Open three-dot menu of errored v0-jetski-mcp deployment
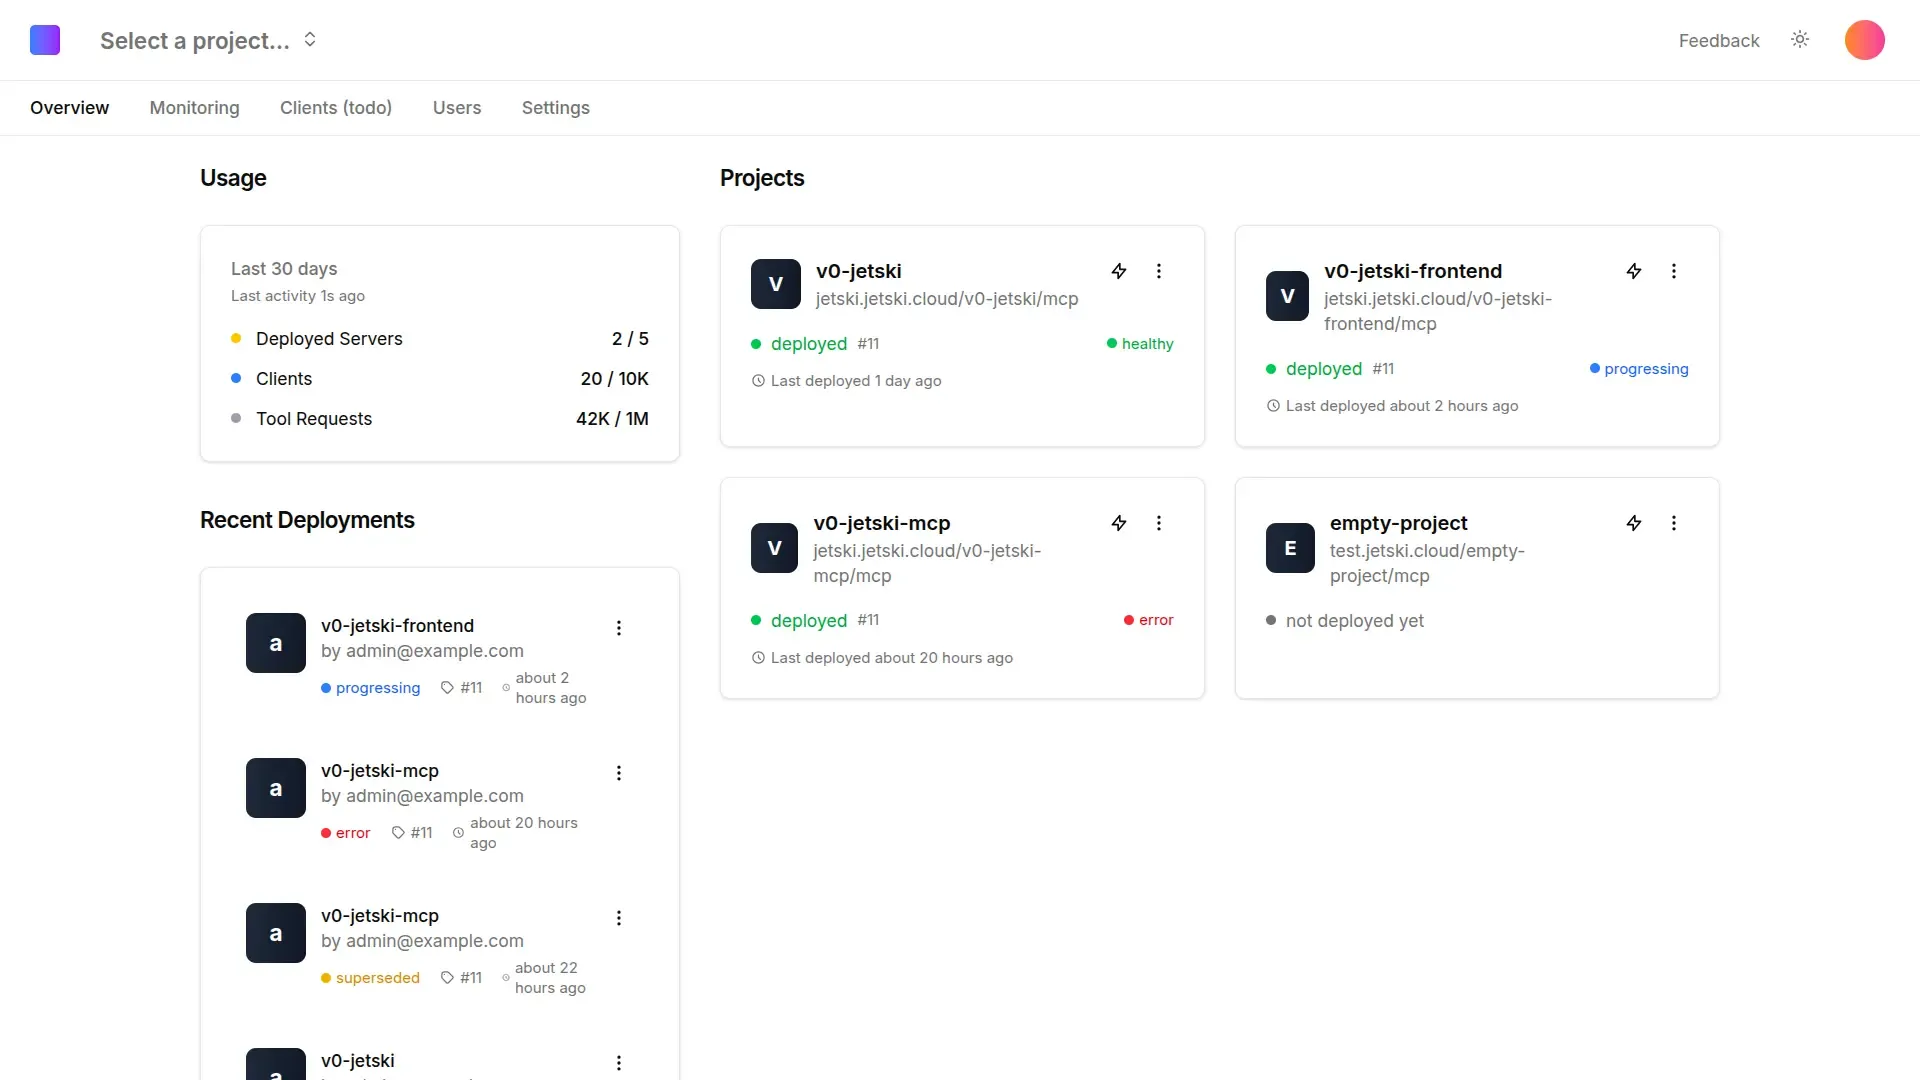1920x1080 pixels. 619,773
